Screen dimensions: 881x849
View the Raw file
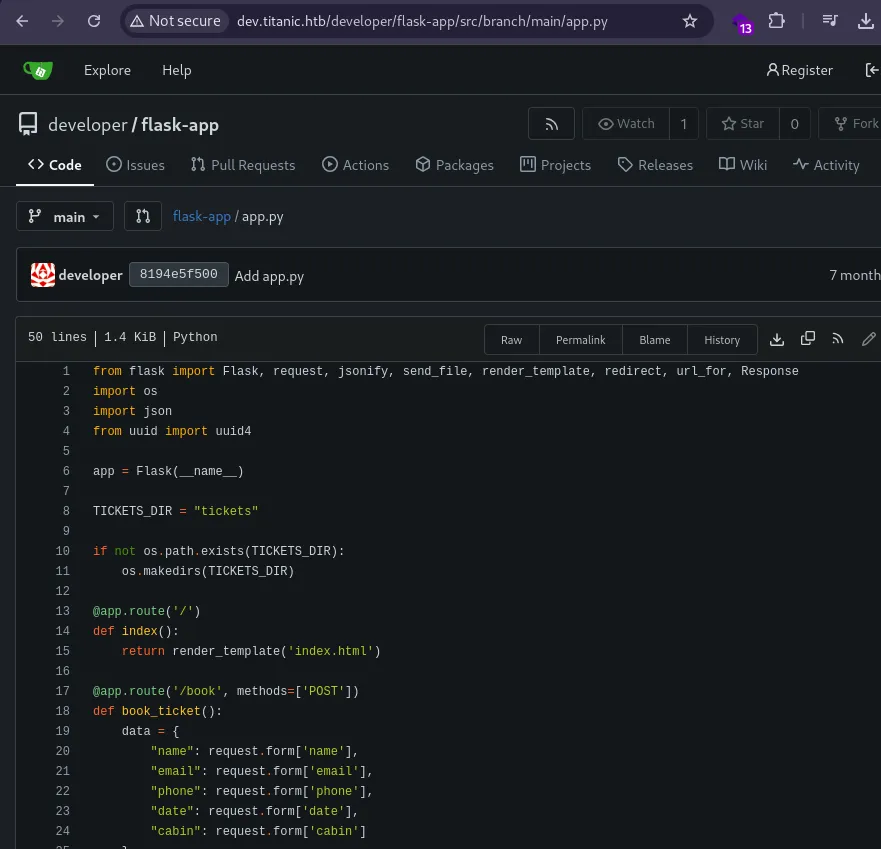coord(511,339)
